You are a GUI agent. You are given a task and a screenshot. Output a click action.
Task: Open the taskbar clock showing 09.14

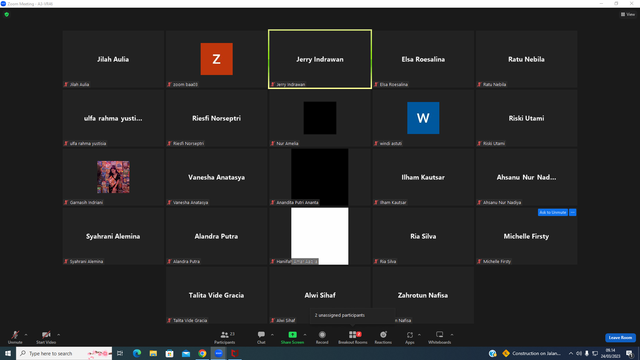click(x=611, y=353)
